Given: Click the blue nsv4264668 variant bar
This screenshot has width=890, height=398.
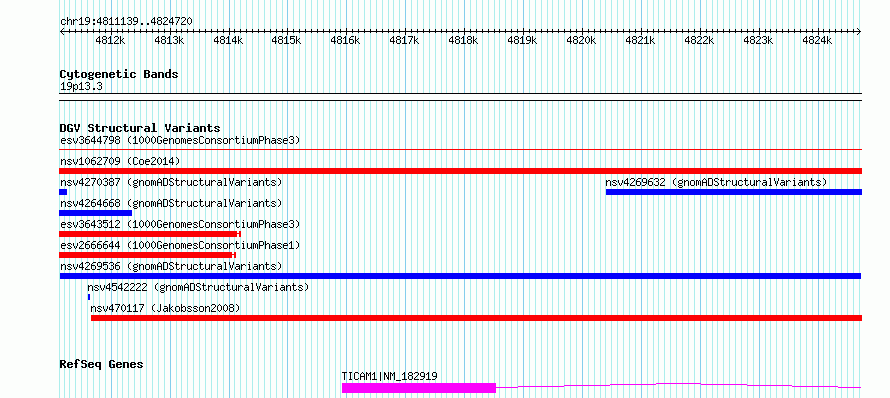Looking at the screenshot, I should pyautogui.click(x=95, y=213).
